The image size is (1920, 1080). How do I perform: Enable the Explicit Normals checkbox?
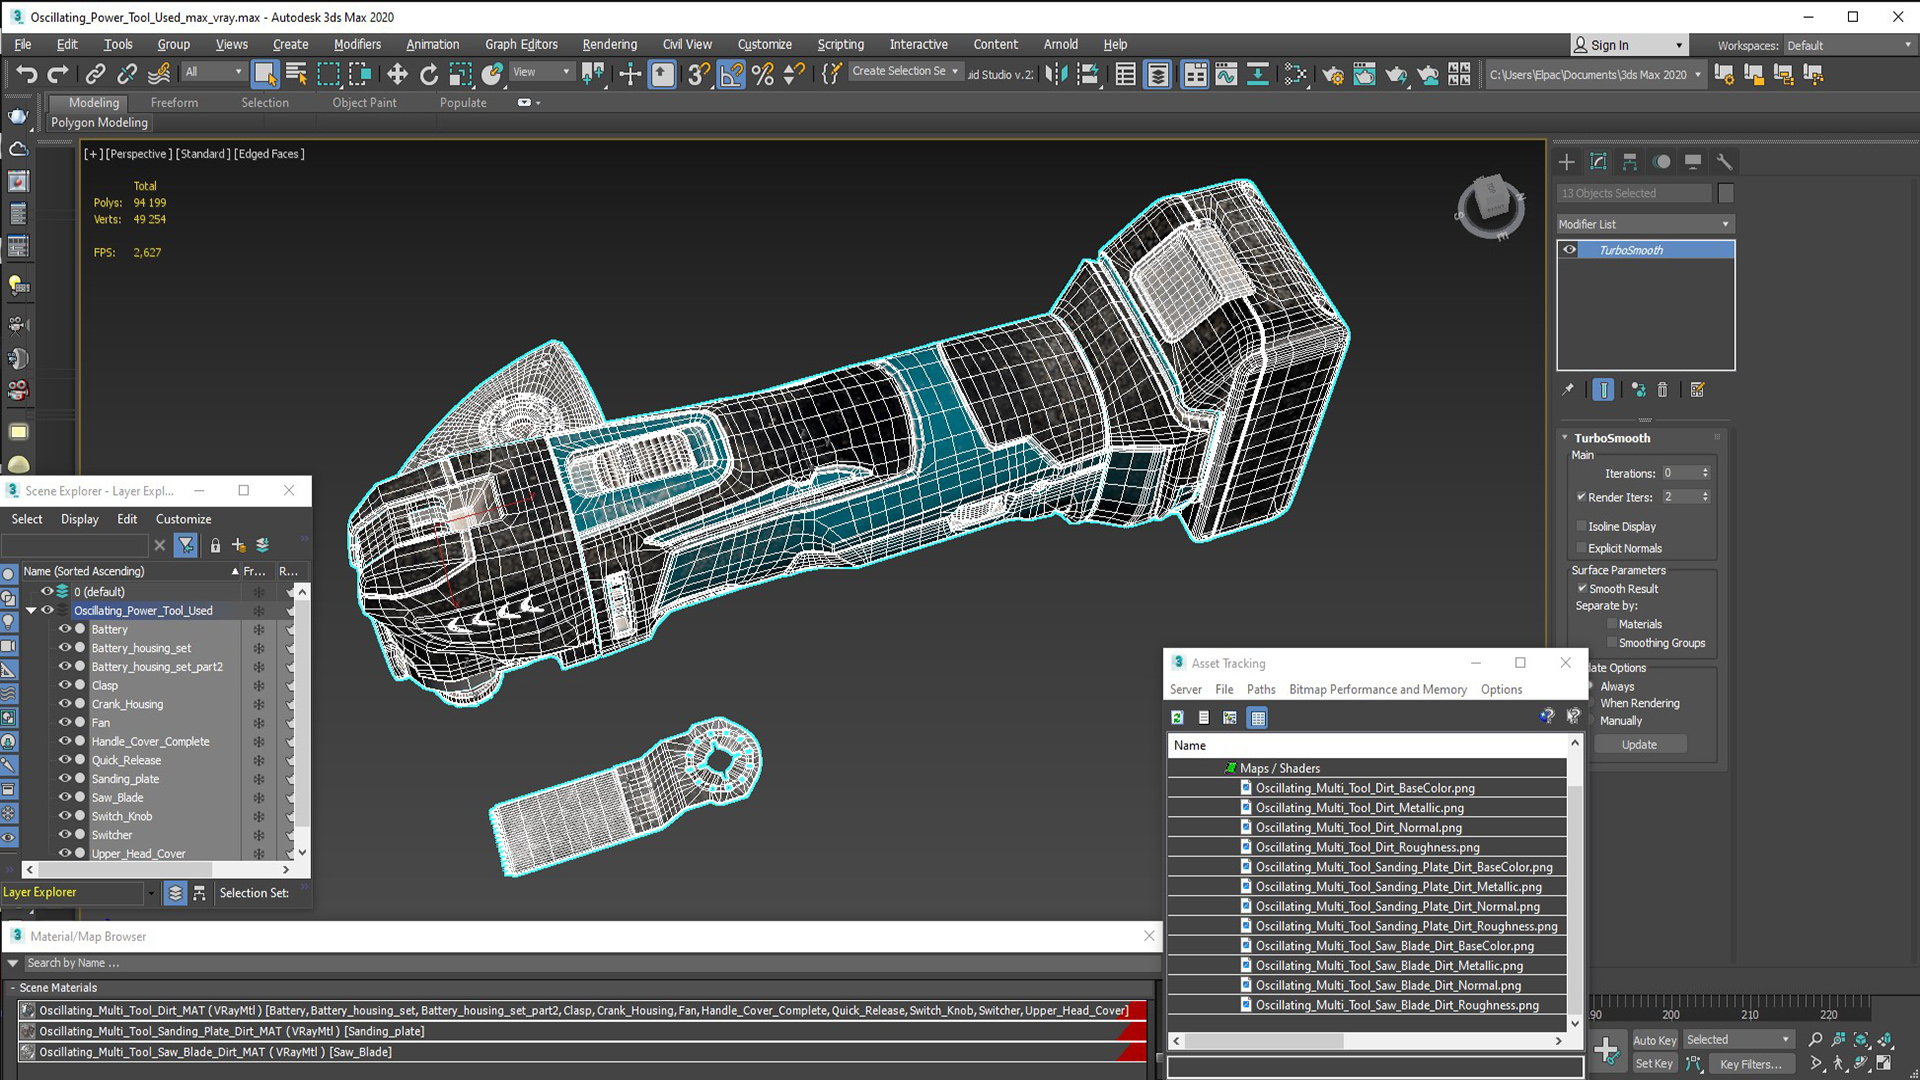pyautogui.click(x=1581, y=548)
